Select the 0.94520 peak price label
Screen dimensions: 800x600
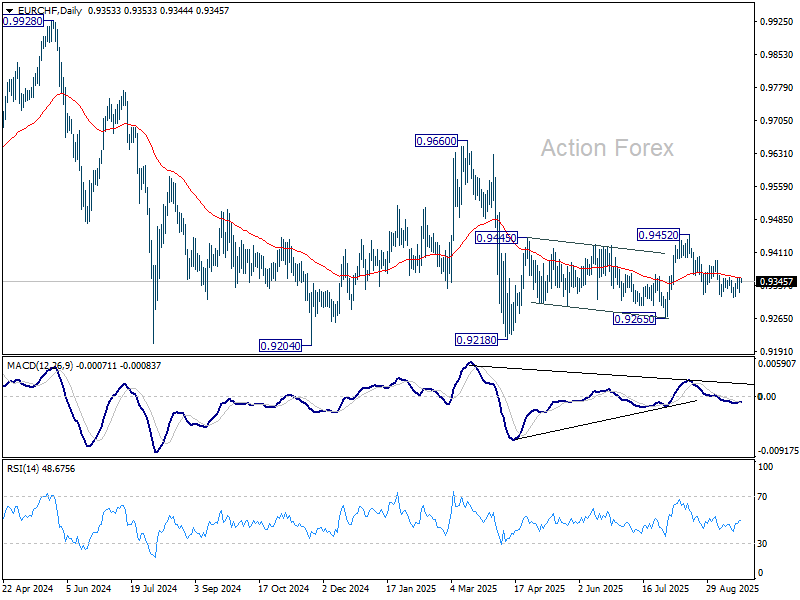click(x=659, y=235)
